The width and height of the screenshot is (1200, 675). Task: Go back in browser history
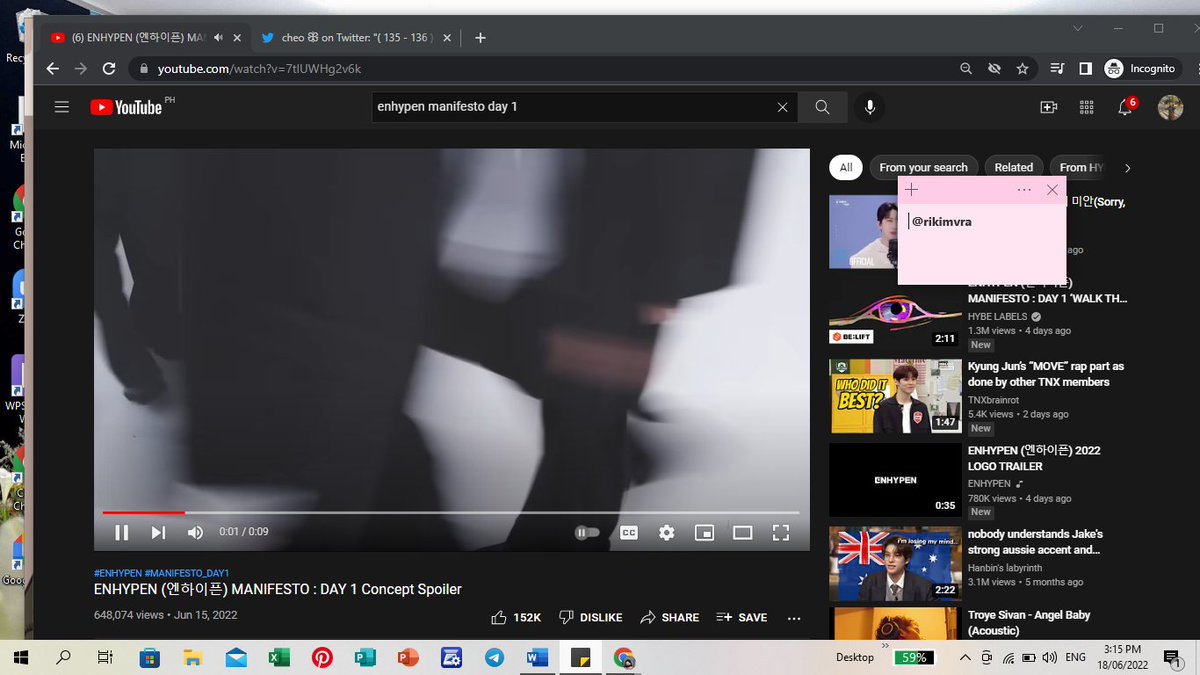tap(53, 69)
